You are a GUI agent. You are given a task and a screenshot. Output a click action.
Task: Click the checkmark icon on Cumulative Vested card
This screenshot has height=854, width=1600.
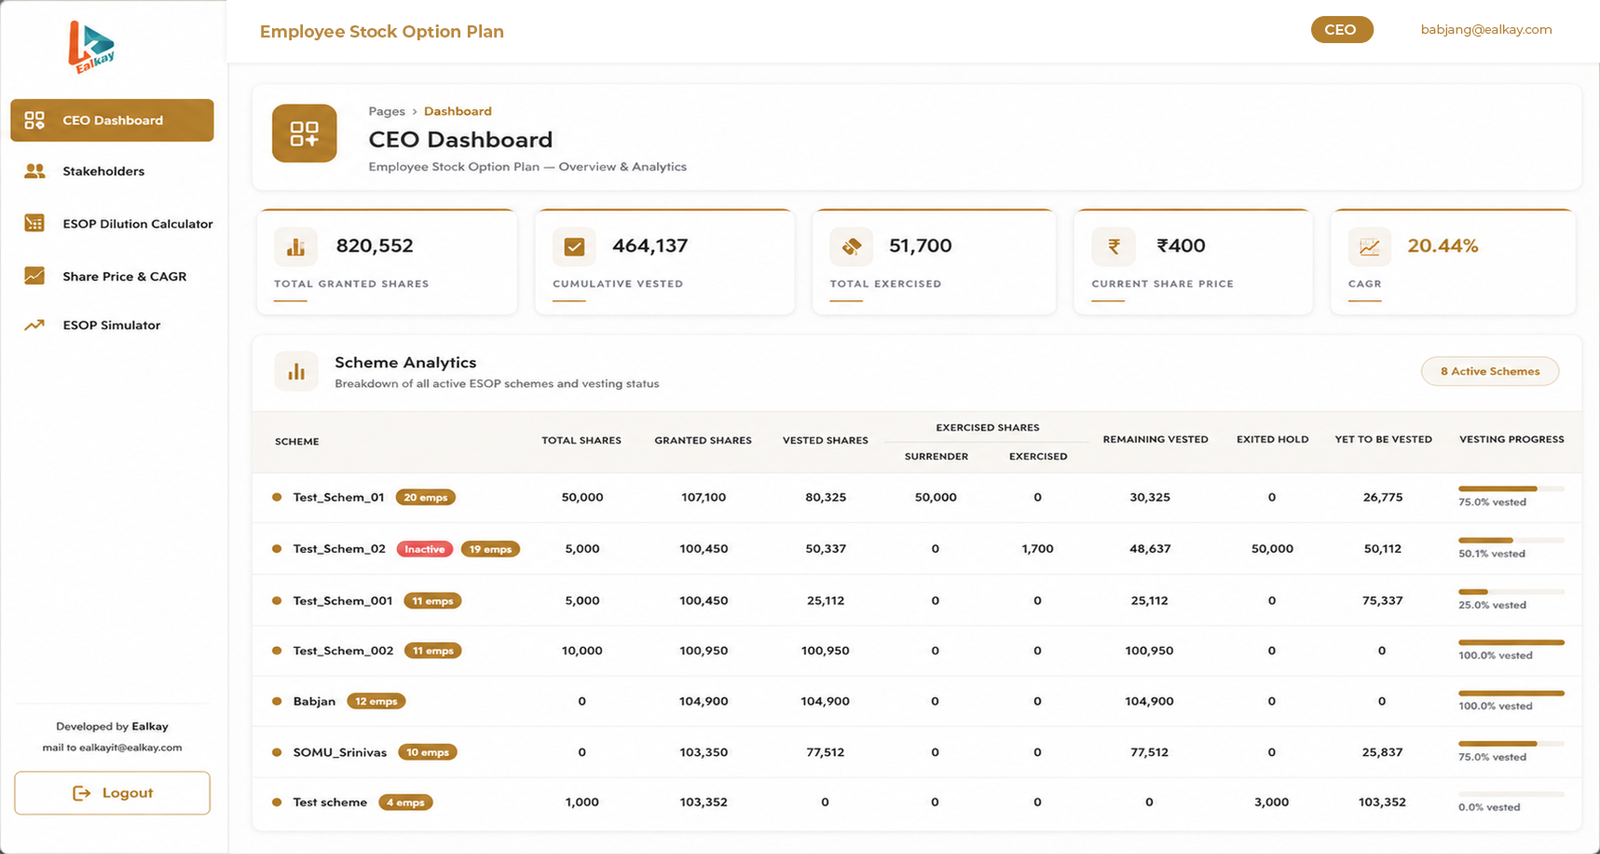(574, 246)
